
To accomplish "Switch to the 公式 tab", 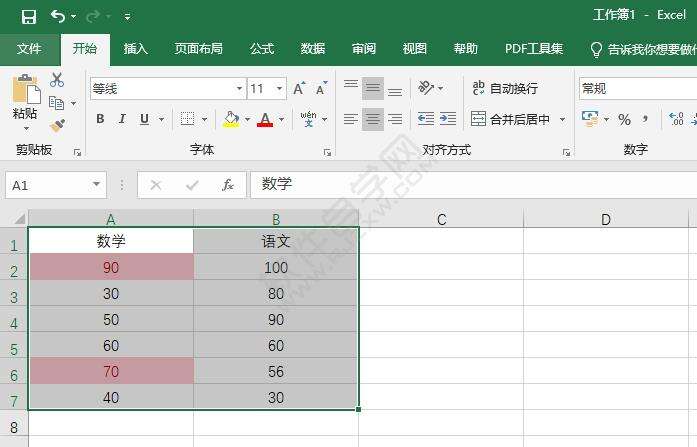I will pos(262,48).
